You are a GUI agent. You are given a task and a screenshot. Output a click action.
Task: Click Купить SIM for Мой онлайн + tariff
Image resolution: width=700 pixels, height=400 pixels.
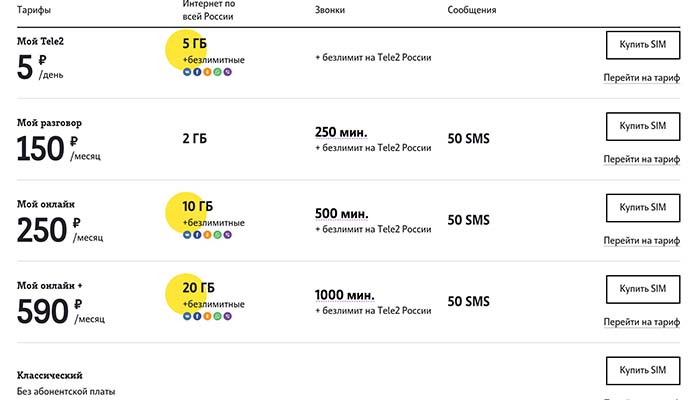(643, 289)
